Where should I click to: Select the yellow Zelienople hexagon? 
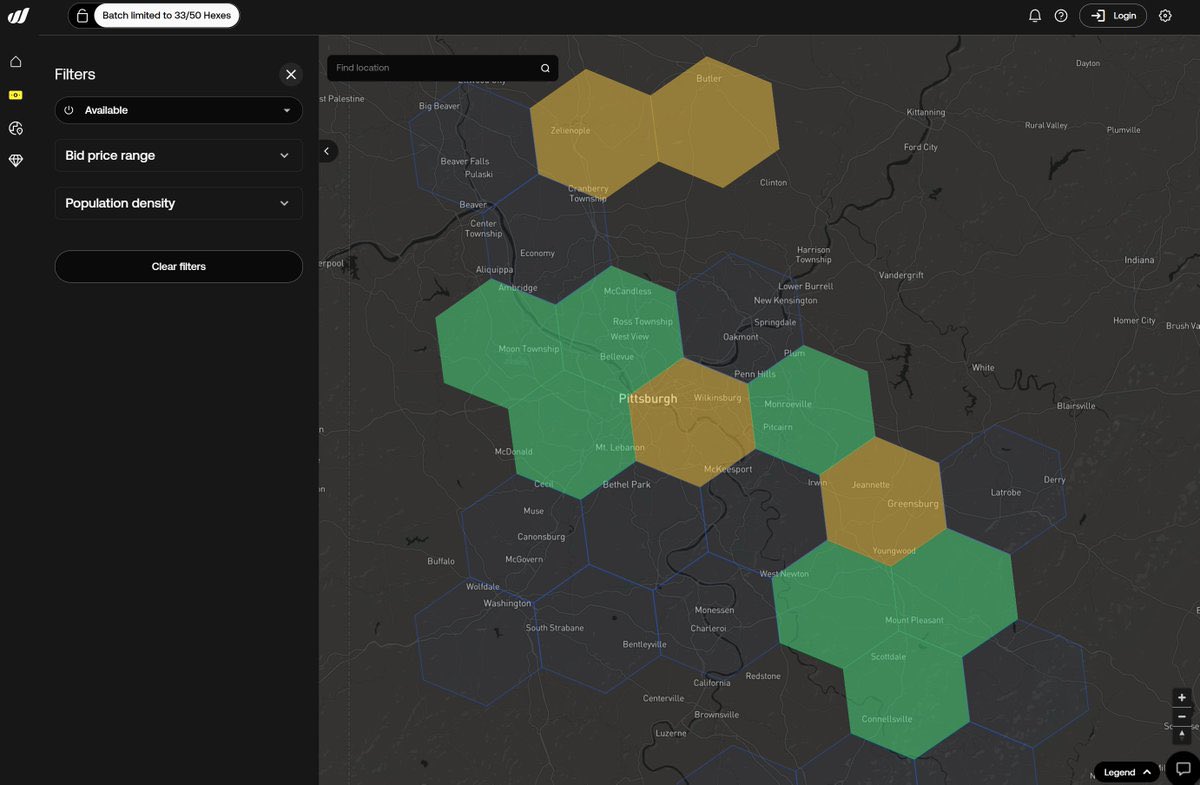[592, 135]
